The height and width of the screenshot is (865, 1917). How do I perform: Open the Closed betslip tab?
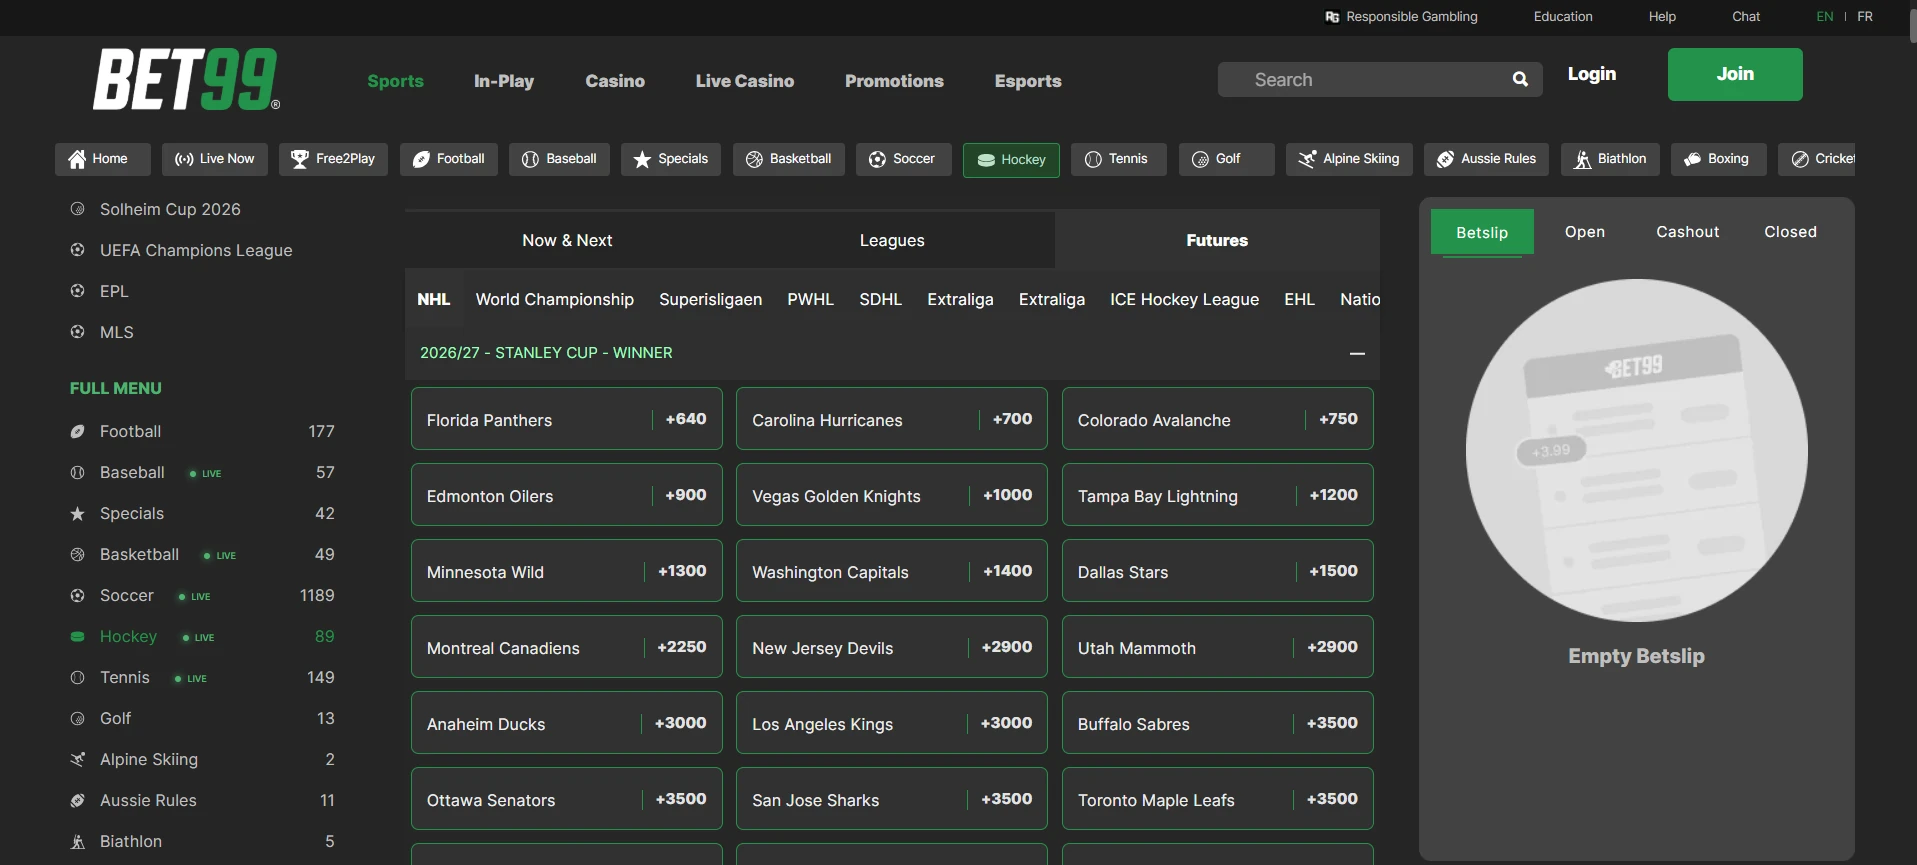1790,232
